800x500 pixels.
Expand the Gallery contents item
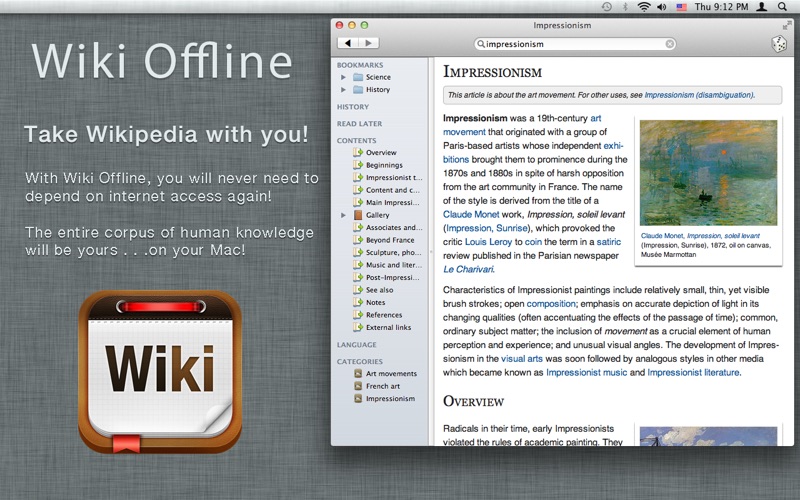point(343,215)
